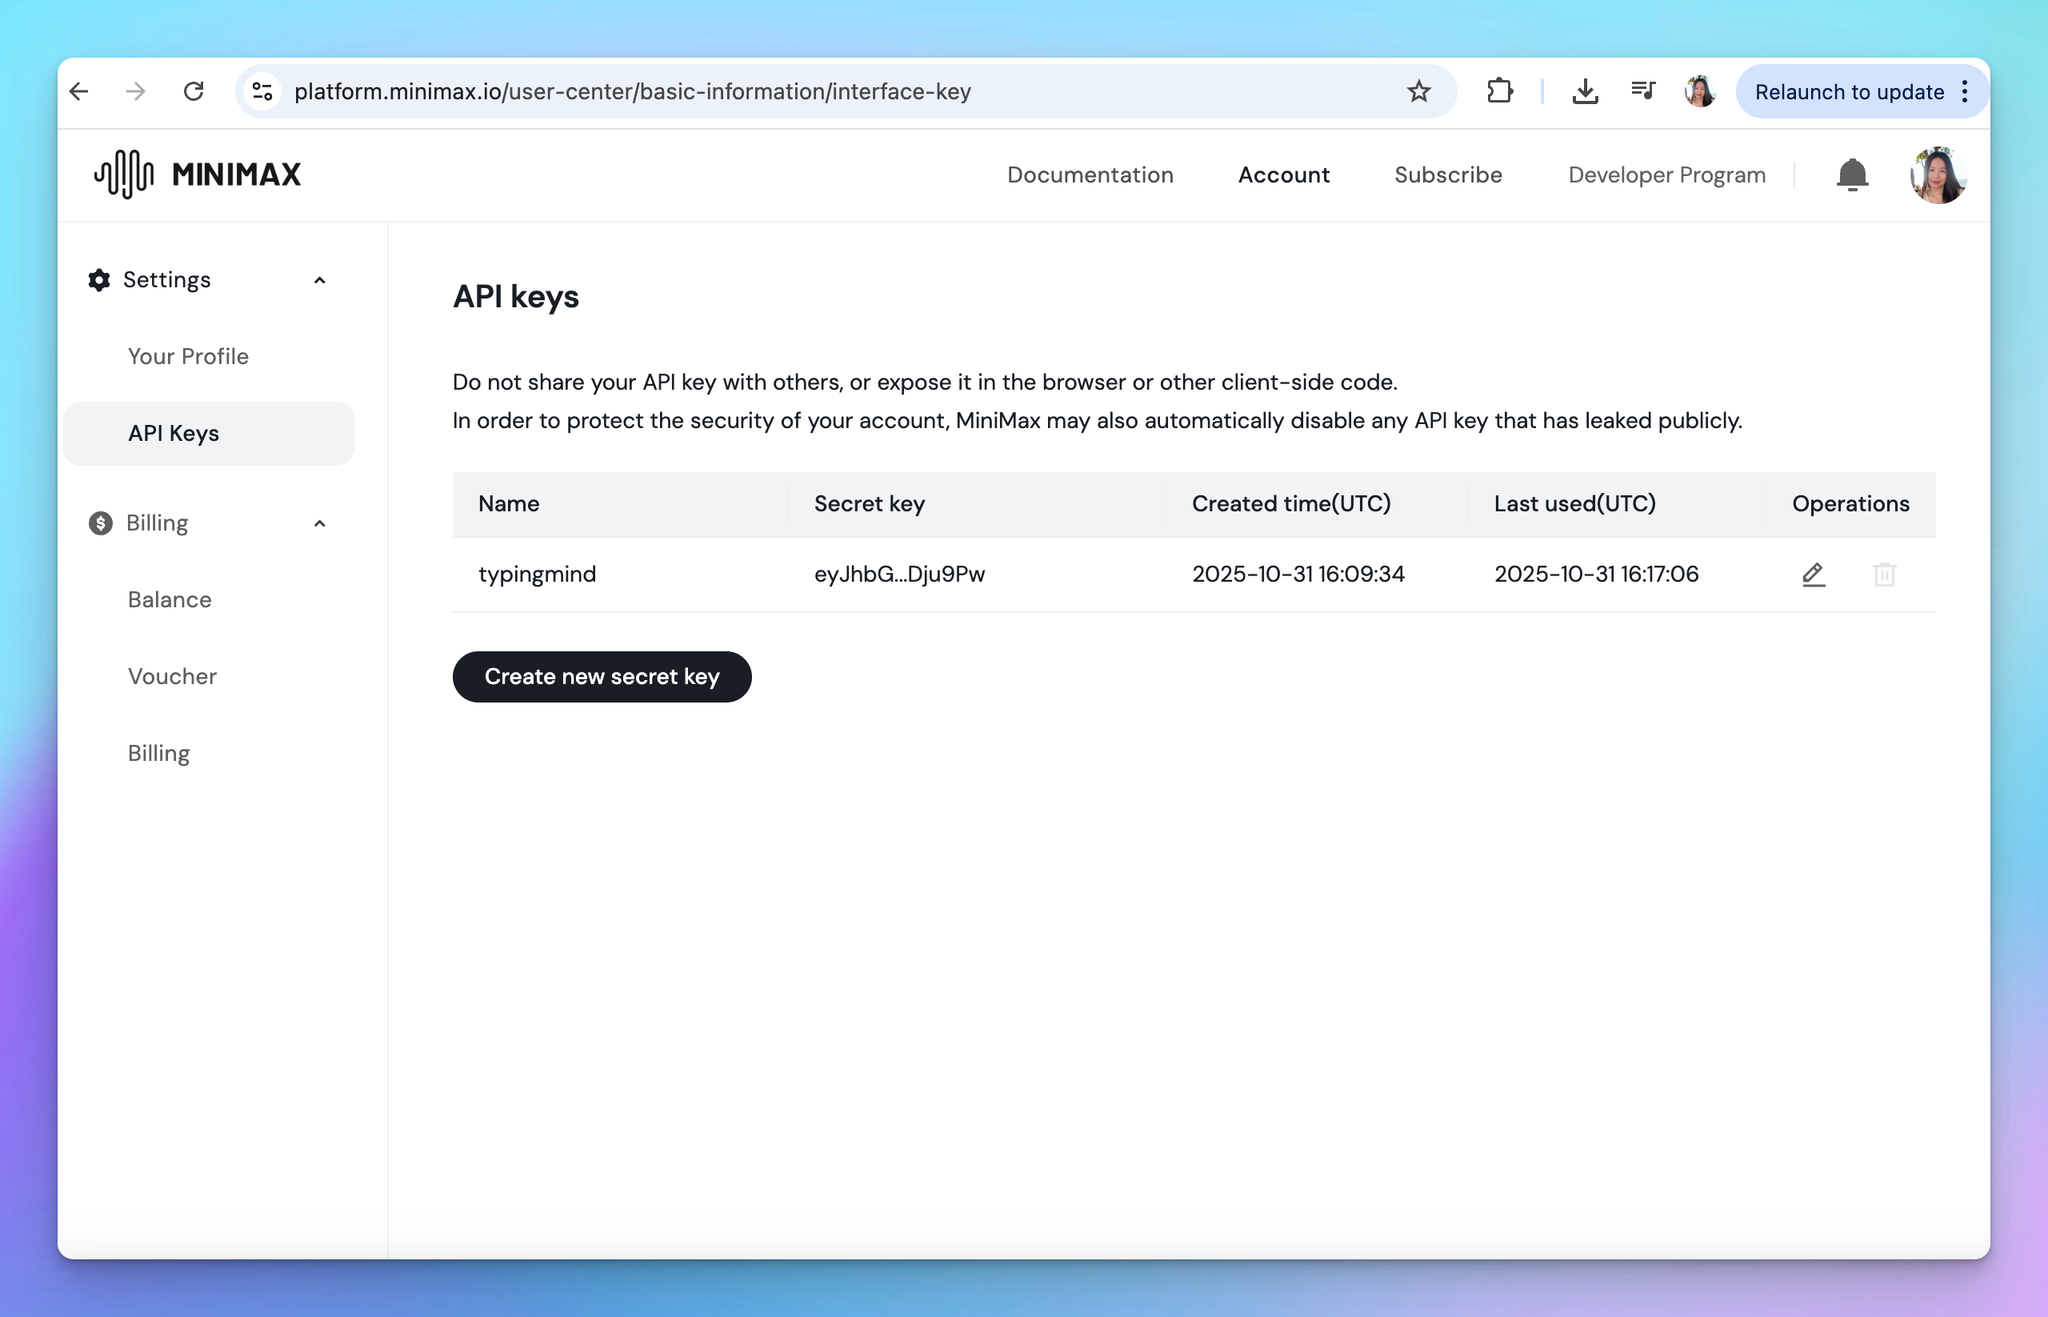
Task: Open the Voucher page in sidebar
Action: [x=172, y=676]
